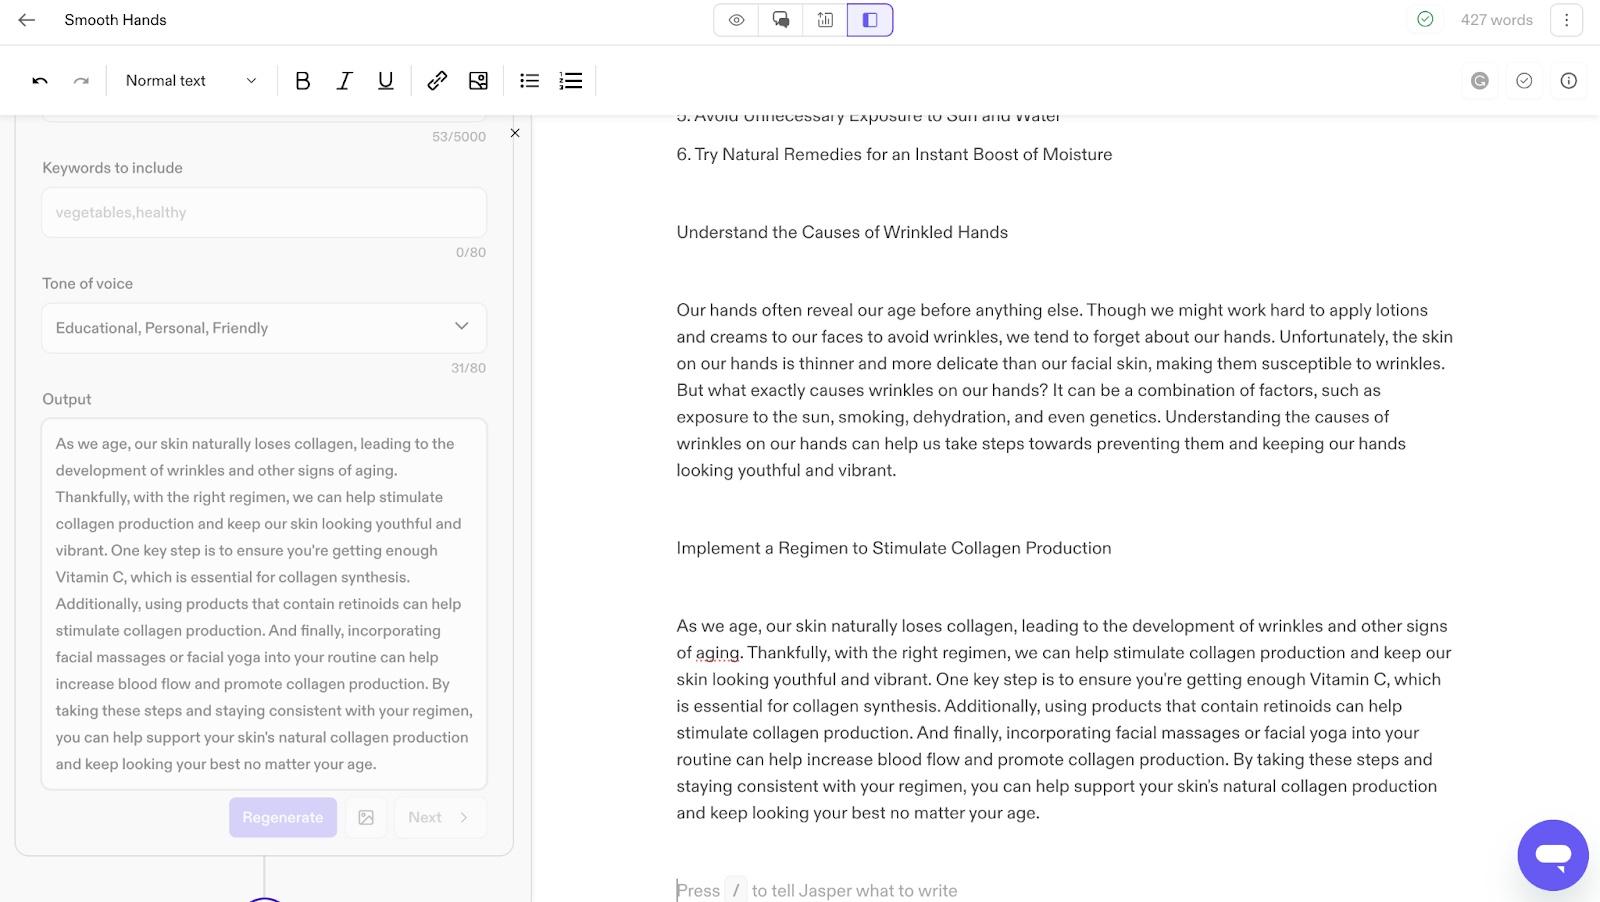Click the green saved status checkmark

coord(1425,20)
